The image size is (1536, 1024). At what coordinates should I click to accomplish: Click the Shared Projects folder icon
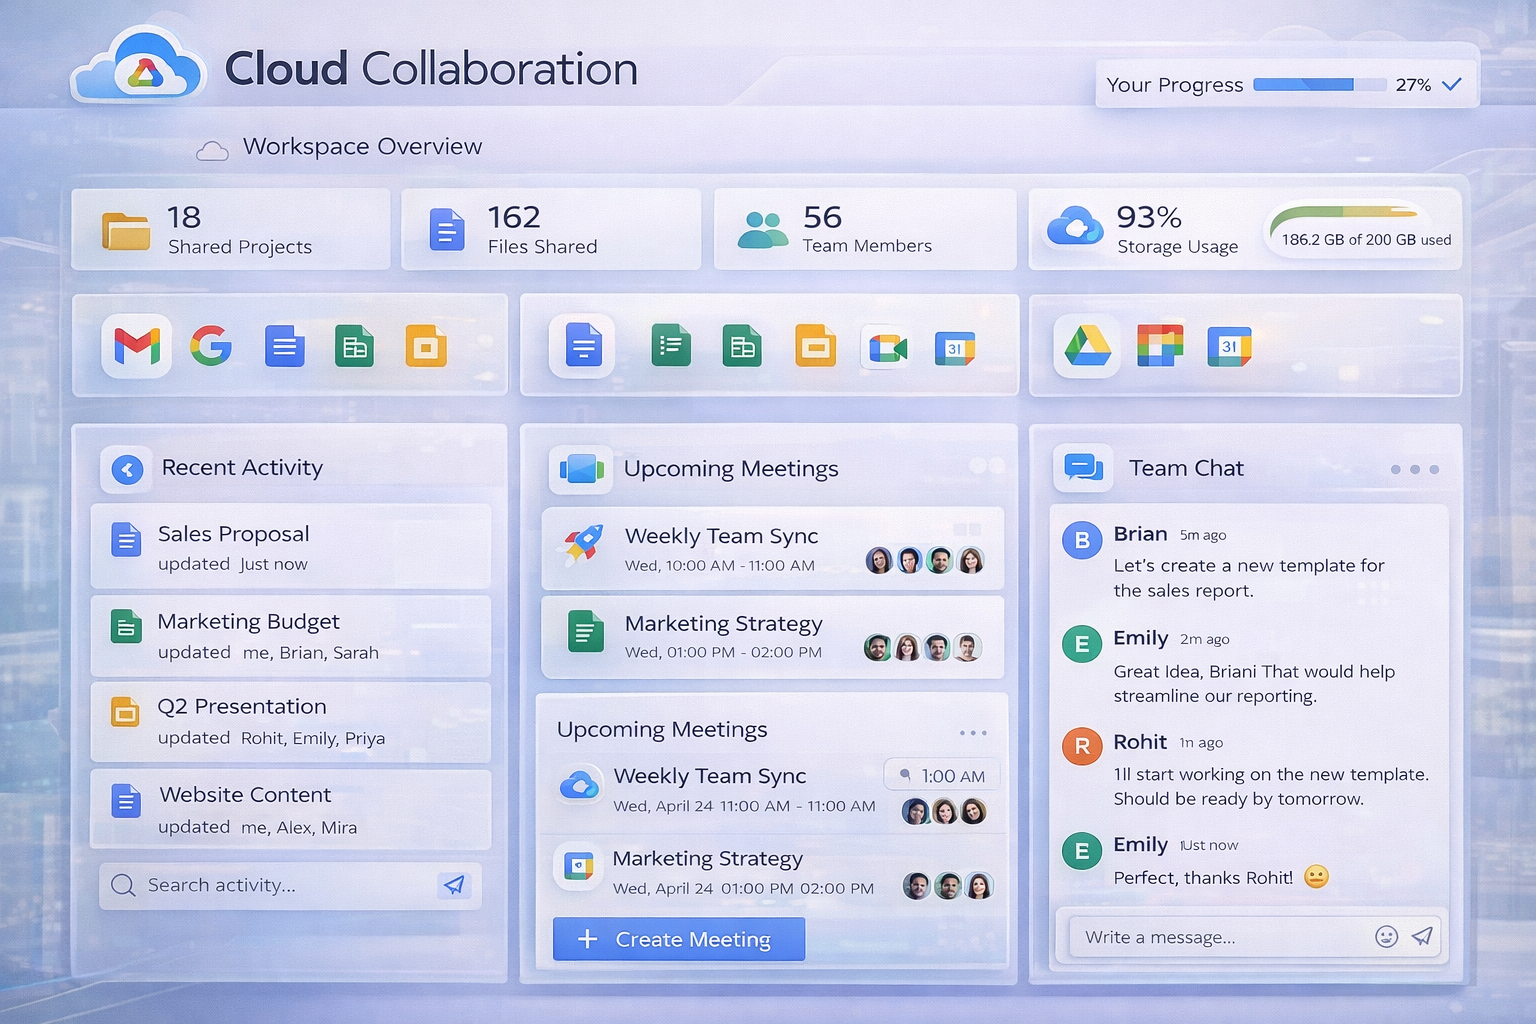126,230
